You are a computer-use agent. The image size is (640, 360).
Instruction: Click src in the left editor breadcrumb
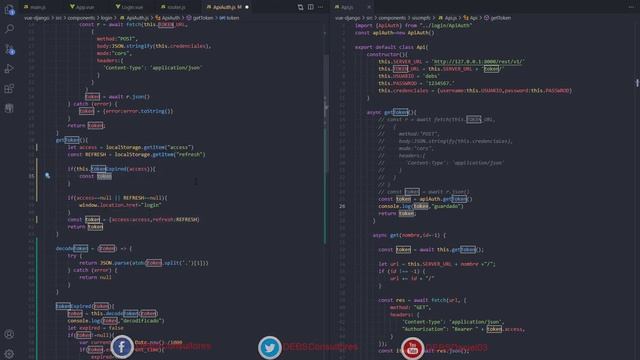(58, 18)
